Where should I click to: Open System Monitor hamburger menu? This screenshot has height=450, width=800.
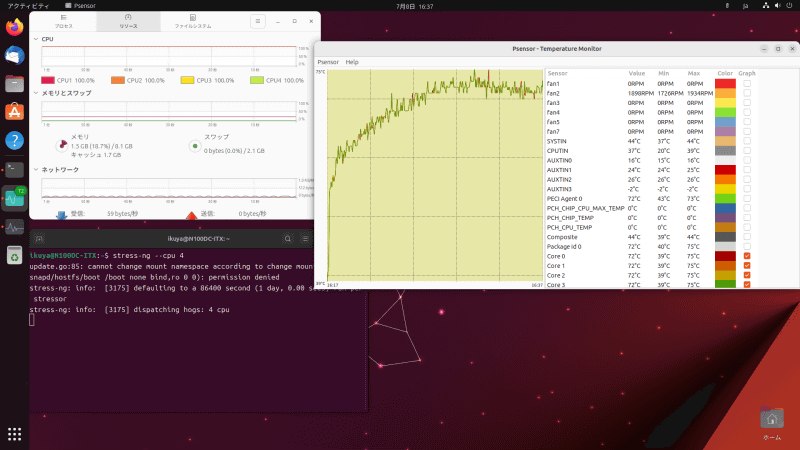point(258,21)
